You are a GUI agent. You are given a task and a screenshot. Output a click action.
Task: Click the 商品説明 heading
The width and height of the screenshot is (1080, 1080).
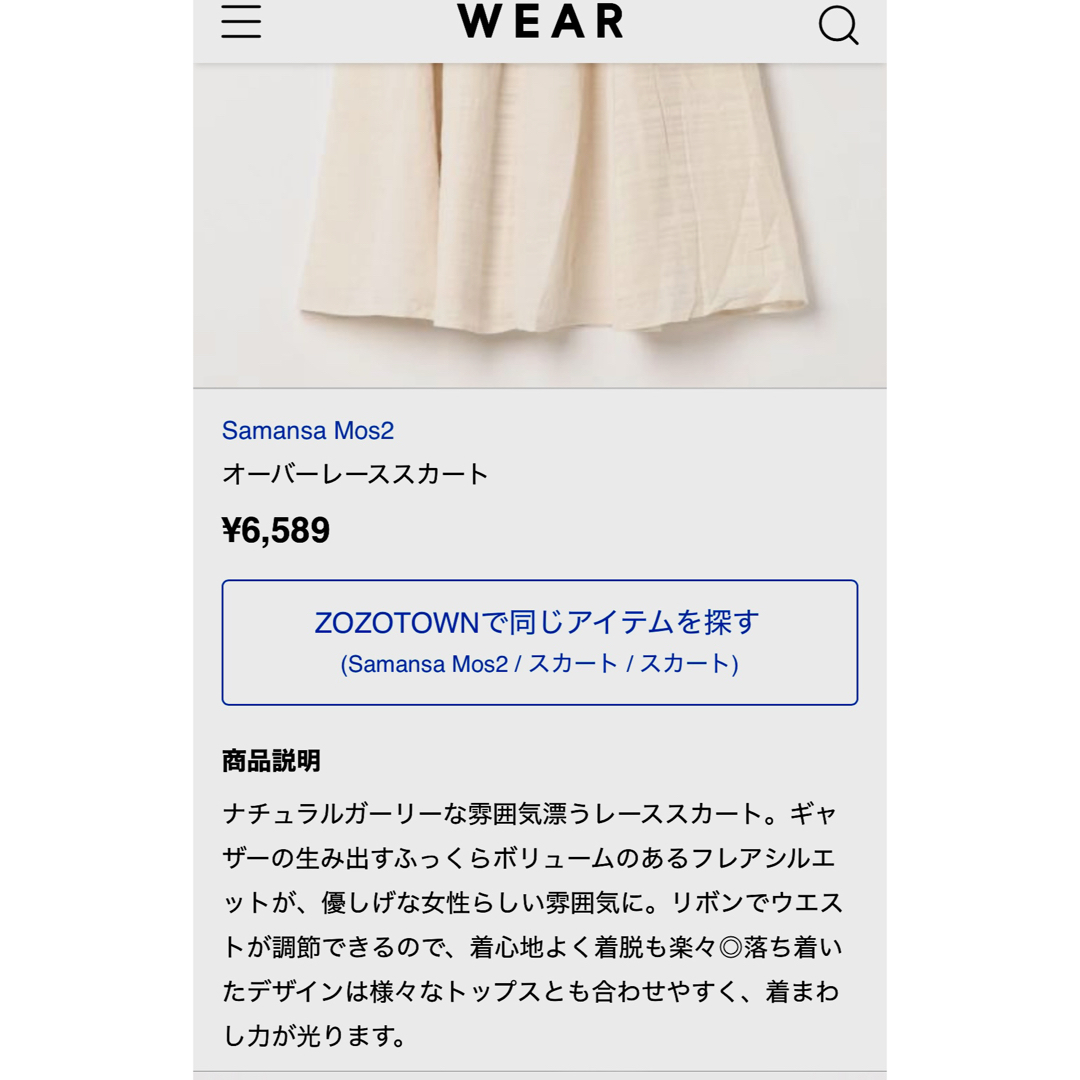[x=271, y=761]
